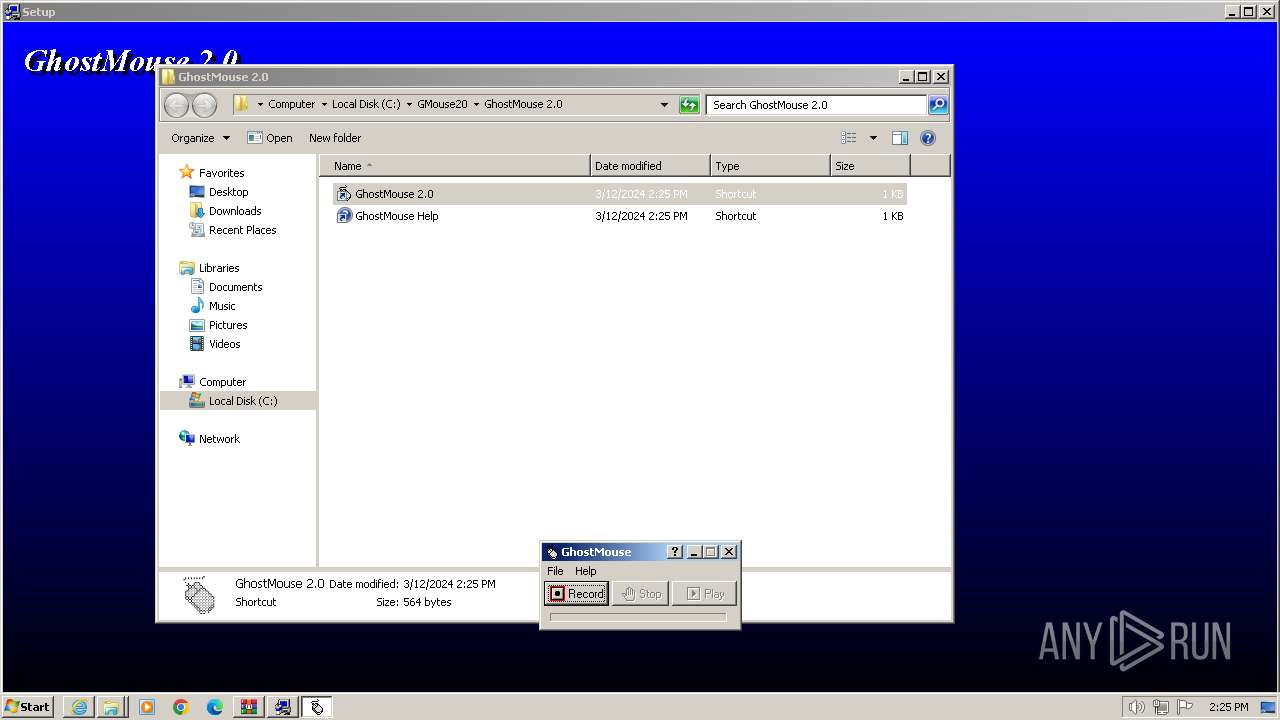1280x720 pixels.
Task: Click the GhostMouse 2.0 shortcut icon in file list
Action: tap(344, 194)
